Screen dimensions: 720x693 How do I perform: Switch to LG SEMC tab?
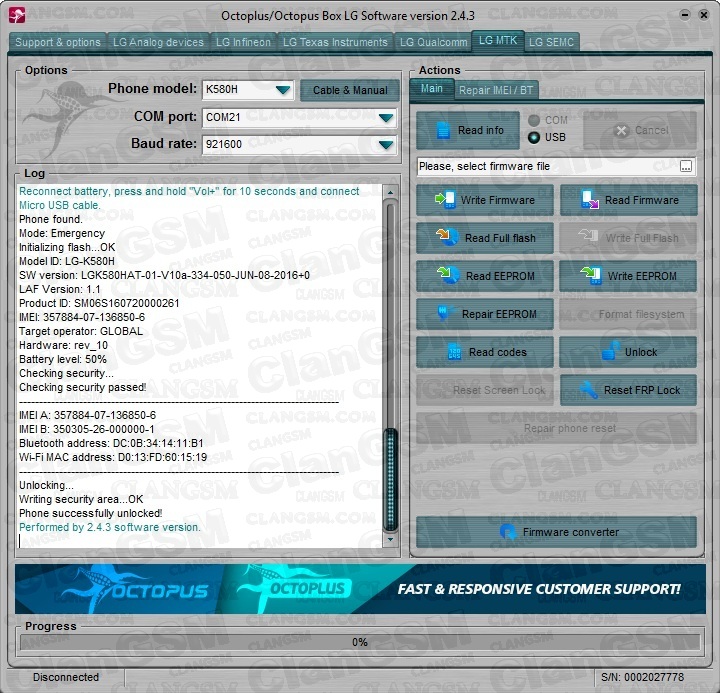click(551, 42)
